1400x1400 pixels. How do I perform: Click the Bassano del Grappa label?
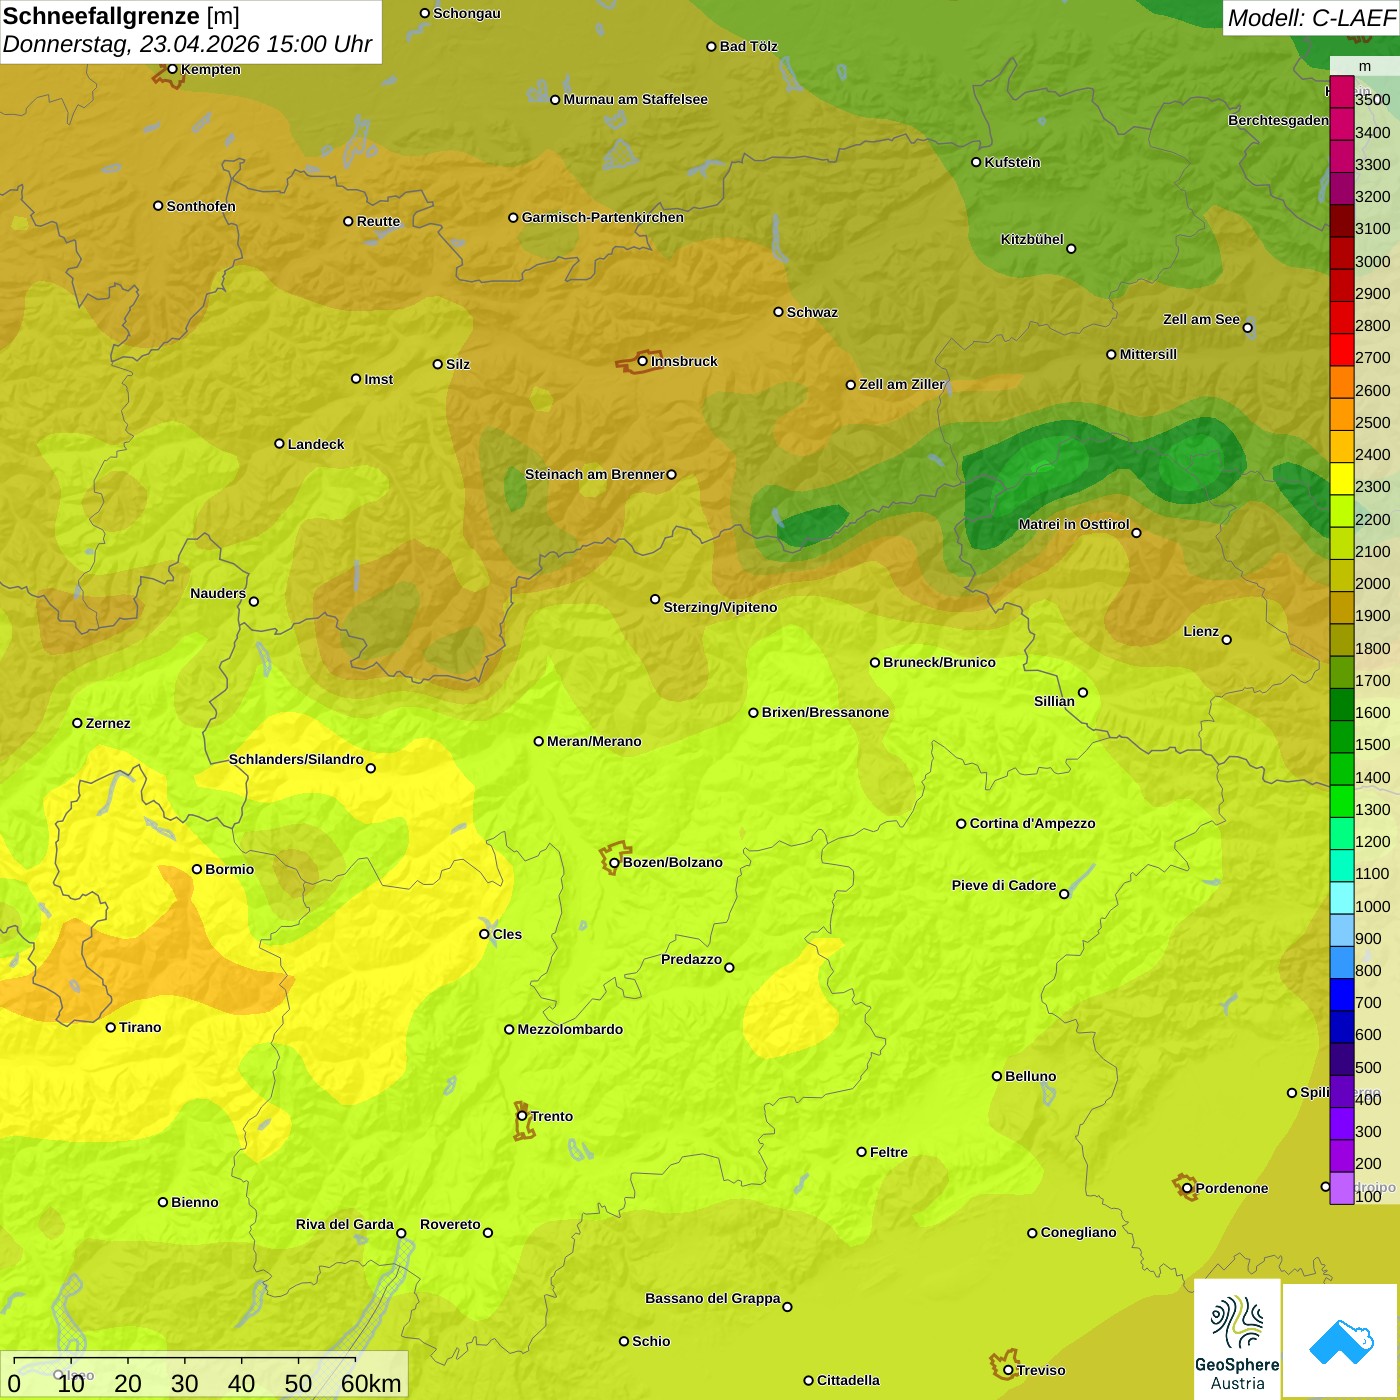(x=713, y=1298)
